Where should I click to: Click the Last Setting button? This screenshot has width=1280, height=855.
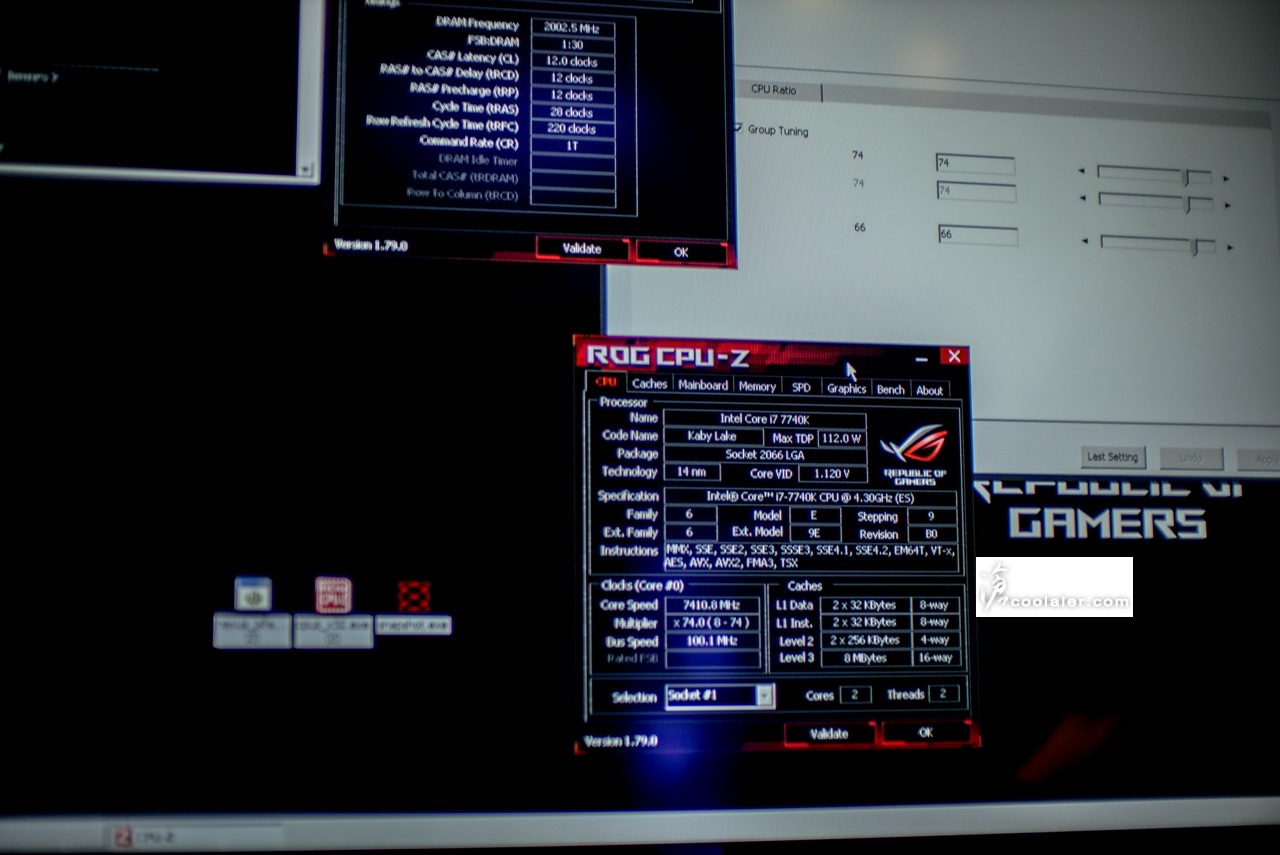[1113, 457]
